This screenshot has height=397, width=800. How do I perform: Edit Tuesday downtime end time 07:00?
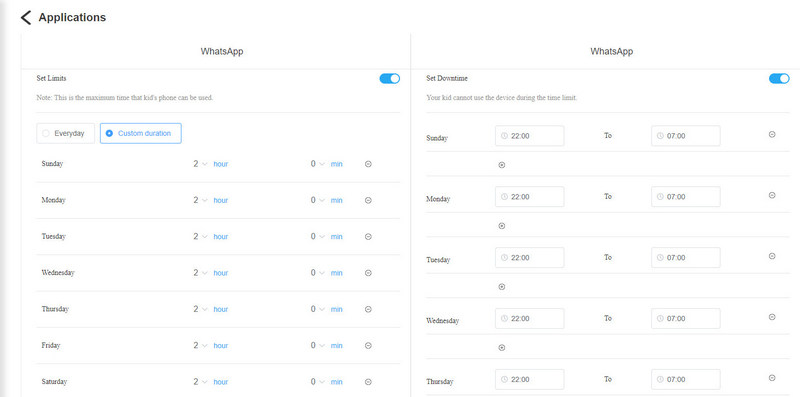686,258
